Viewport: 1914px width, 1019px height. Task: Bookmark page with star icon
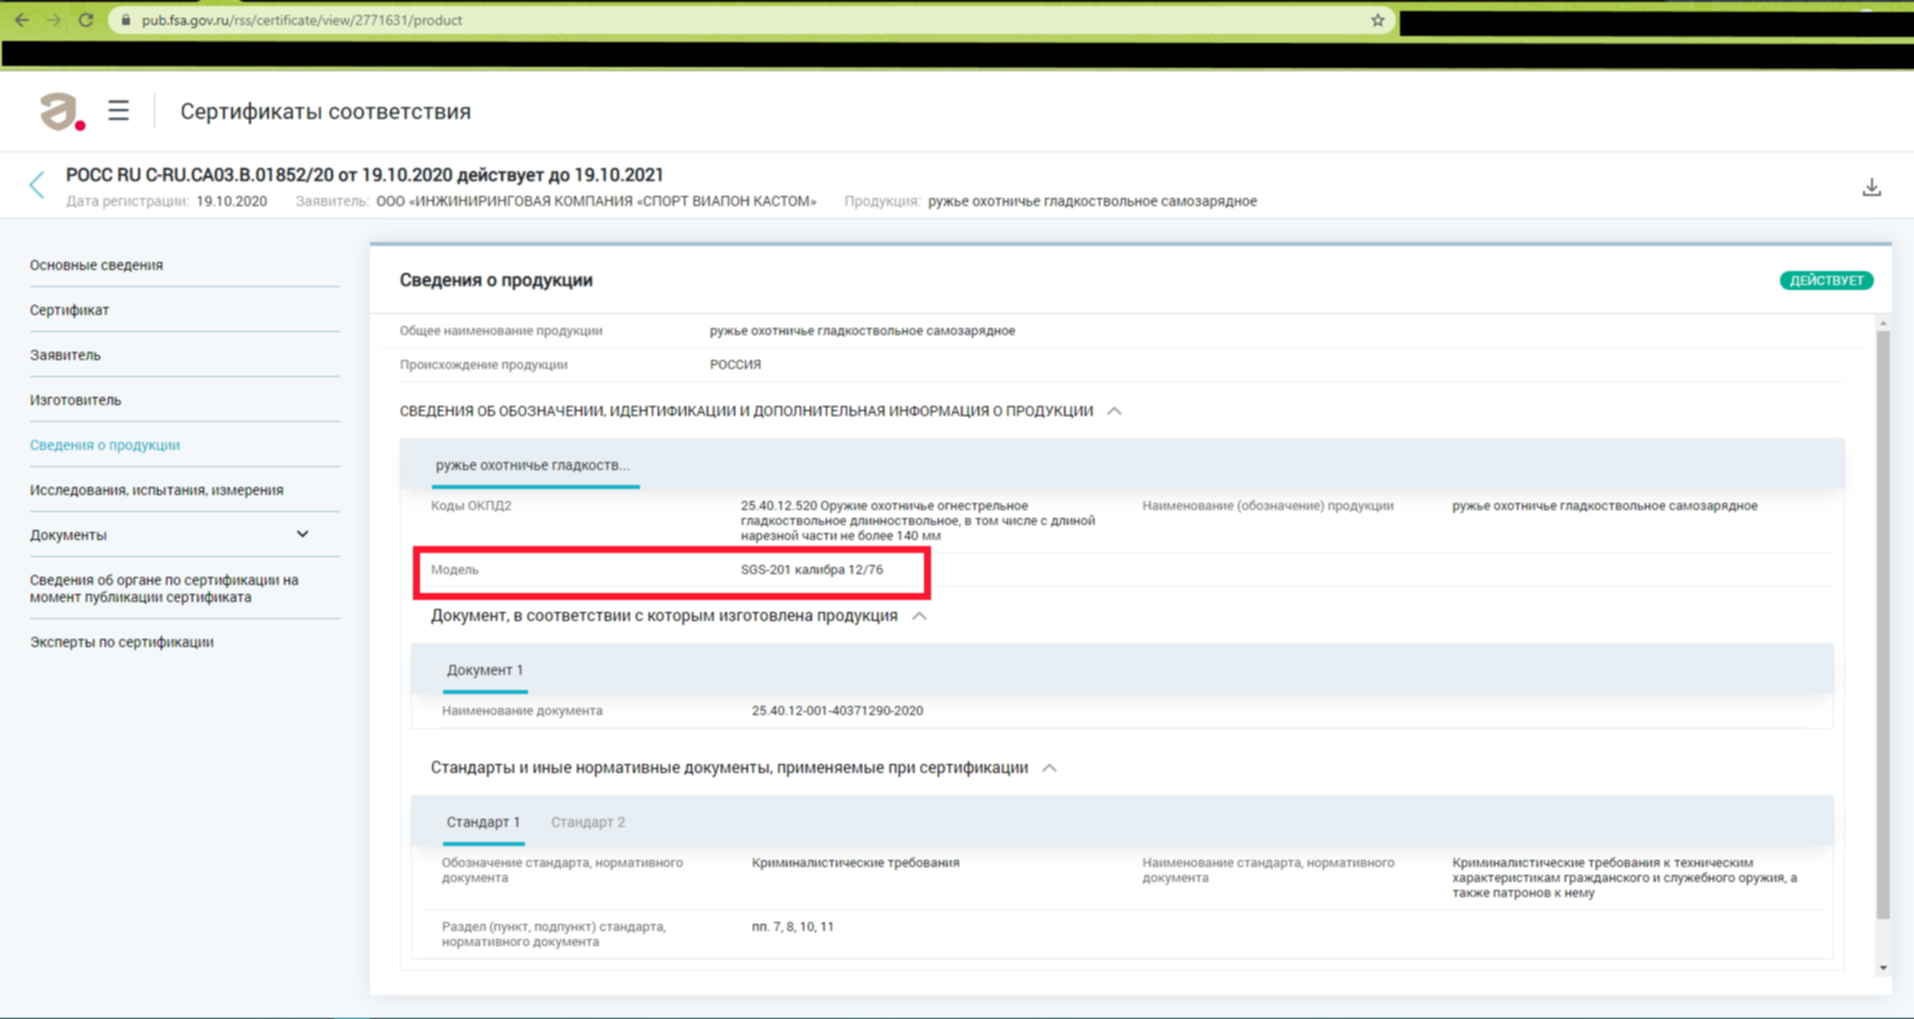point(1377,20)
